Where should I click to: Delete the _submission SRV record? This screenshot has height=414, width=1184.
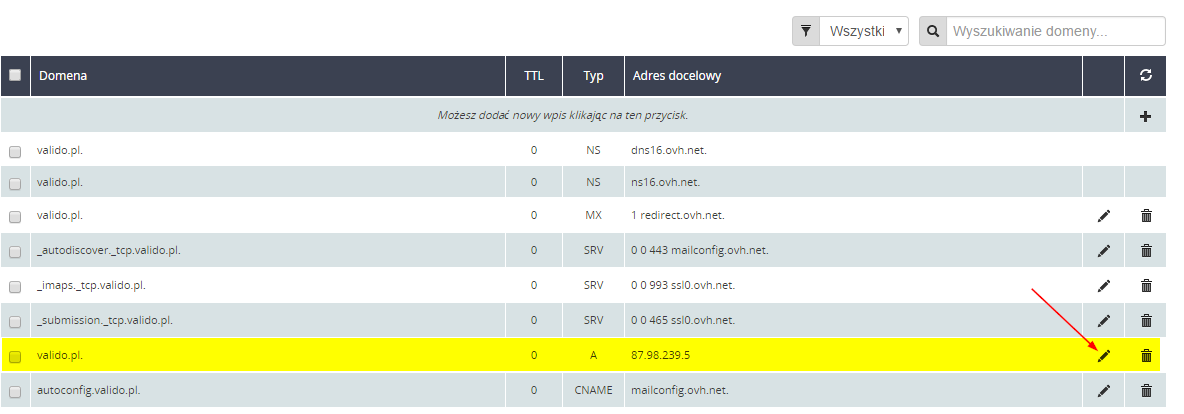tap(1146, 320)
